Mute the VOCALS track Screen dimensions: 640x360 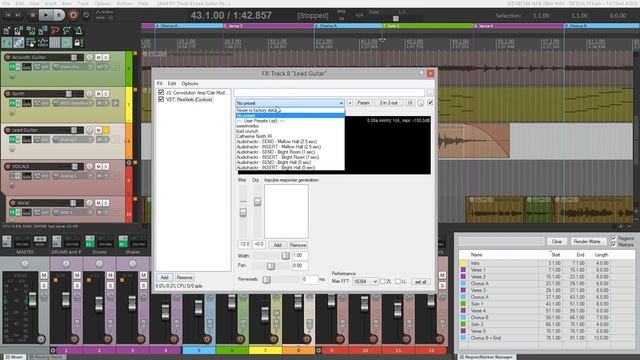coord(98,167)
